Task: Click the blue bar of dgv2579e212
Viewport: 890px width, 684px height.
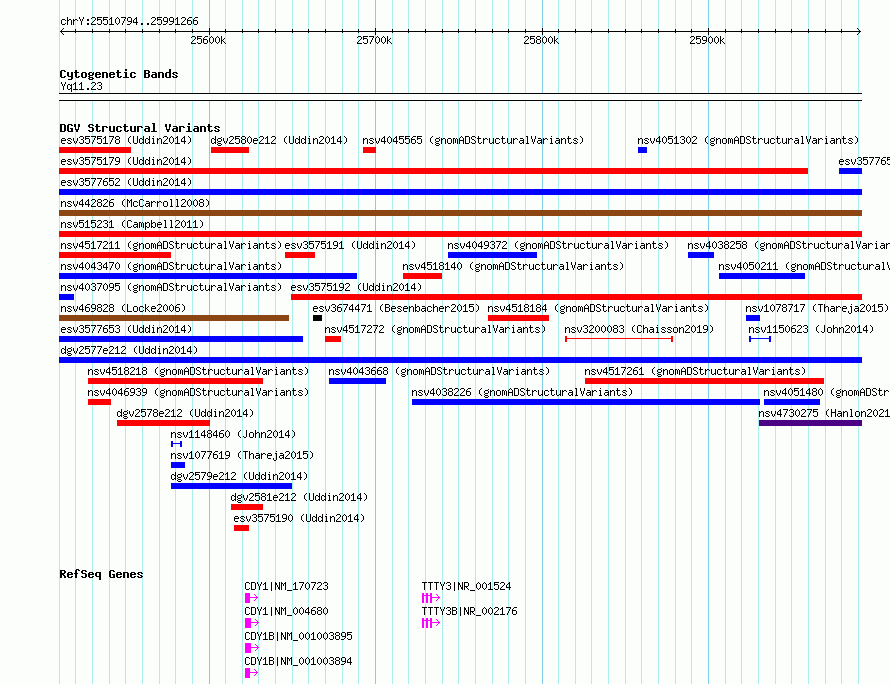Action: click(x=232, y=486)
